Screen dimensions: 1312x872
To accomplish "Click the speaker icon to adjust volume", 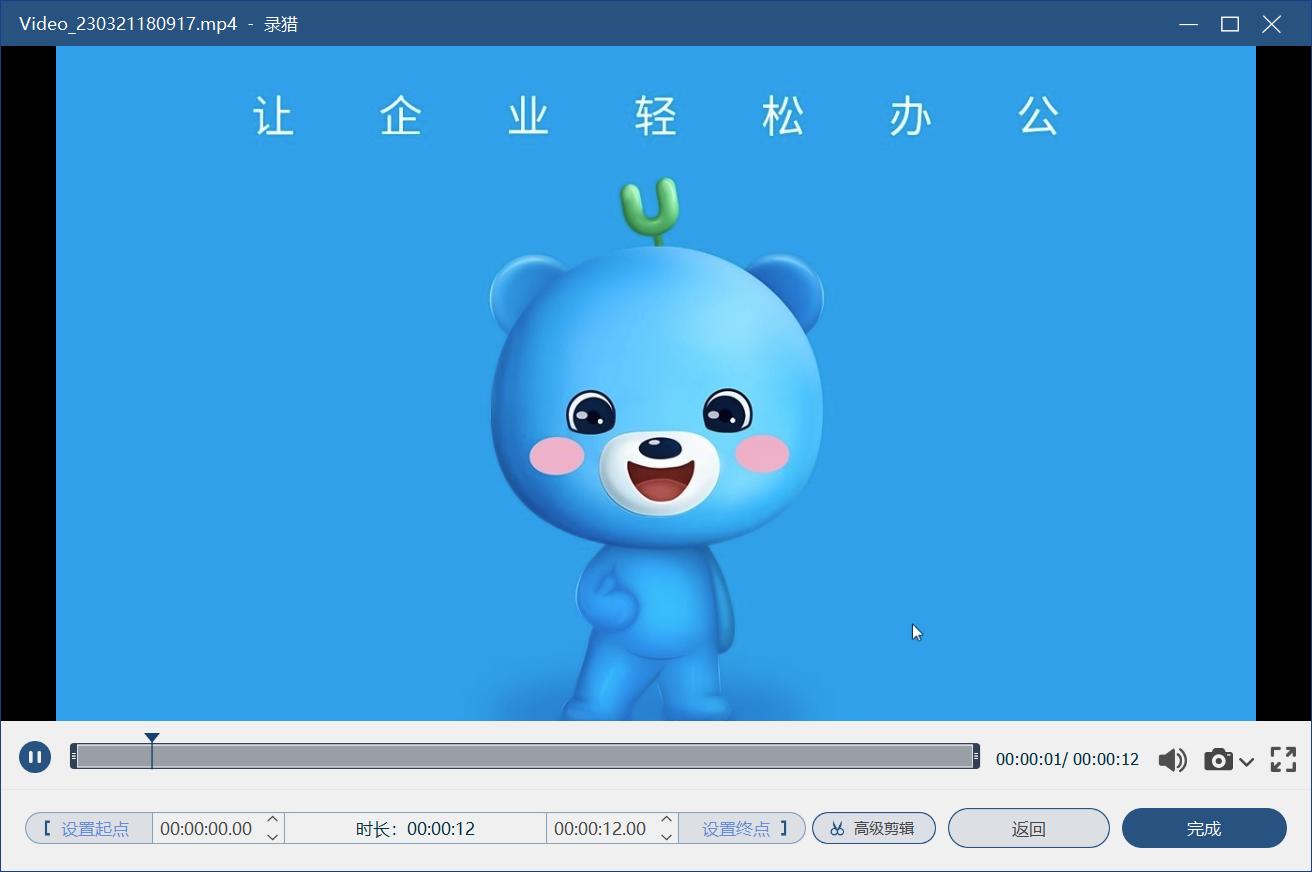I will (x=1172, y=760).
